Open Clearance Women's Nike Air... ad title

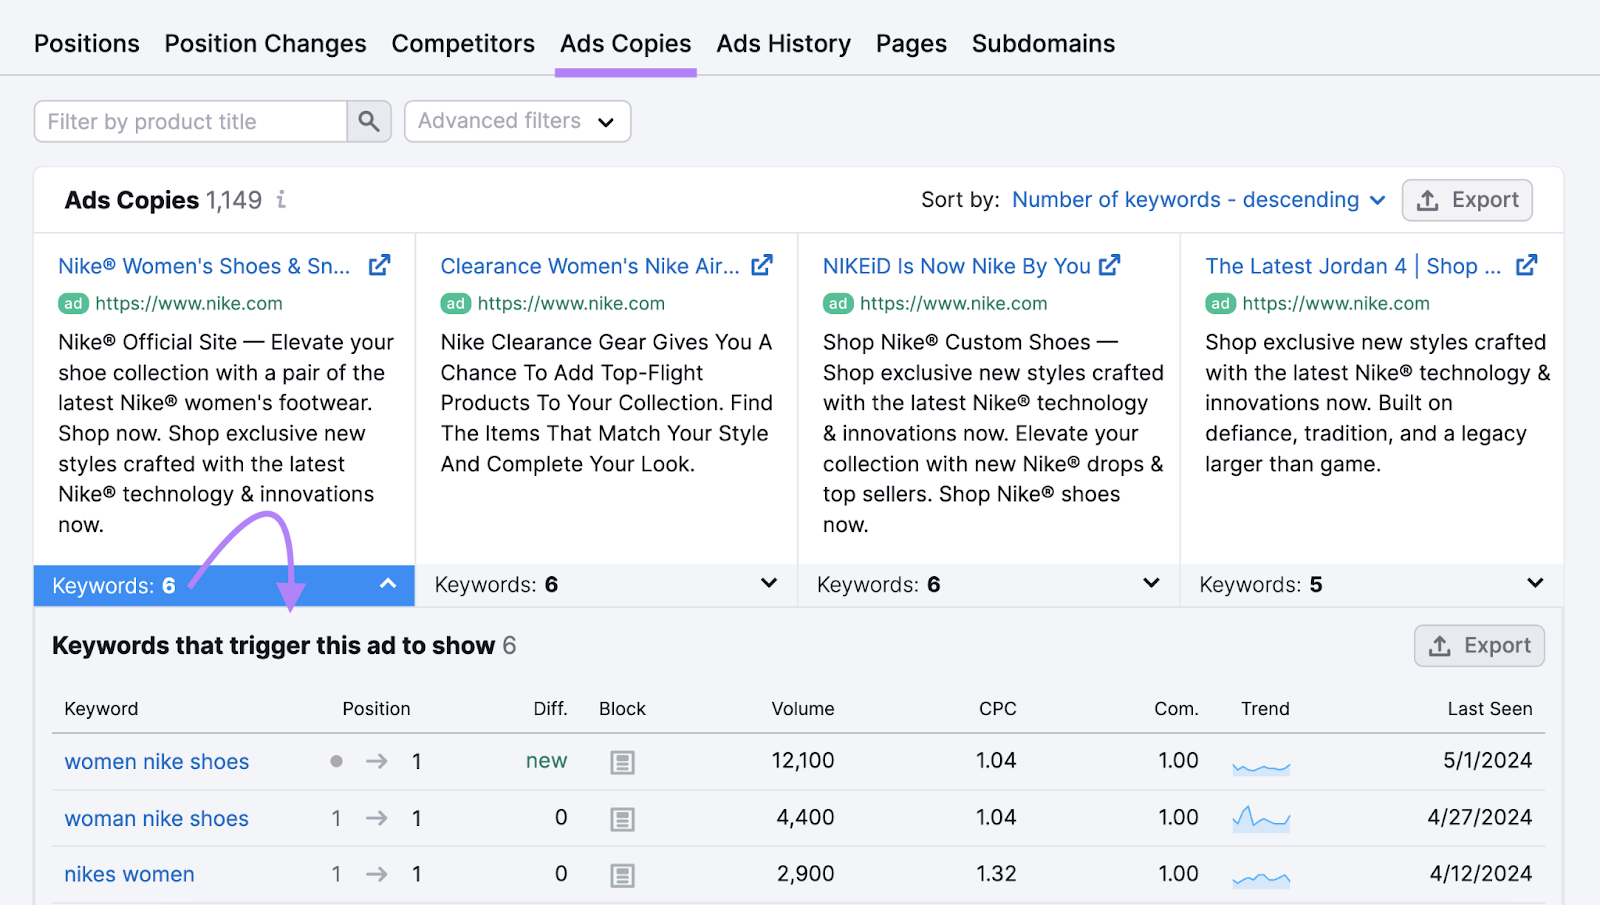click(x=590, y=266)
